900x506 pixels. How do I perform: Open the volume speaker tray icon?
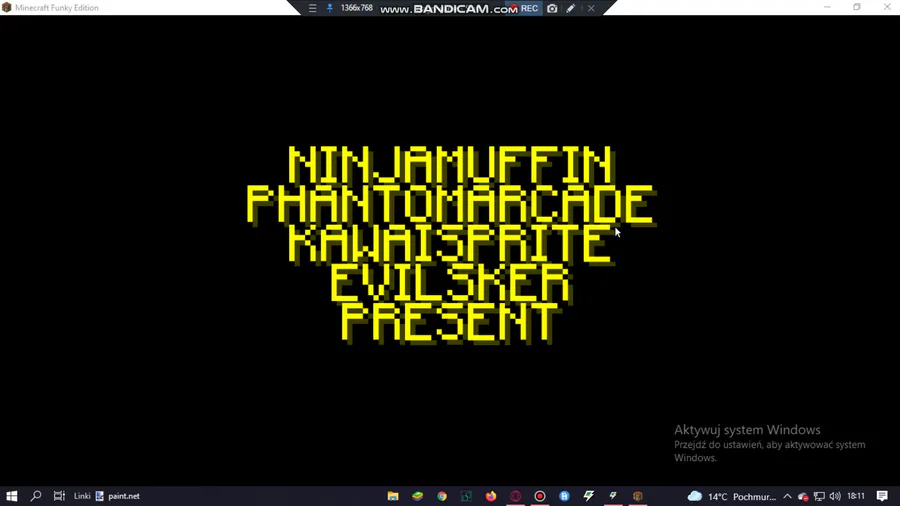[835, 496]
